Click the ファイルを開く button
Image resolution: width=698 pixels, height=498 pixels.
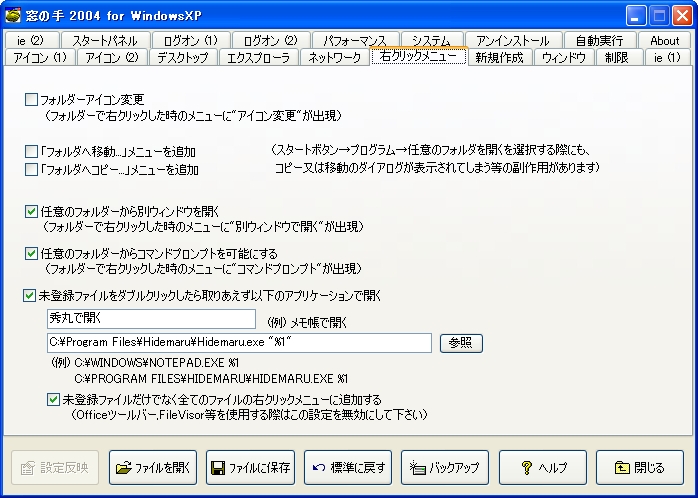(153, 468)
